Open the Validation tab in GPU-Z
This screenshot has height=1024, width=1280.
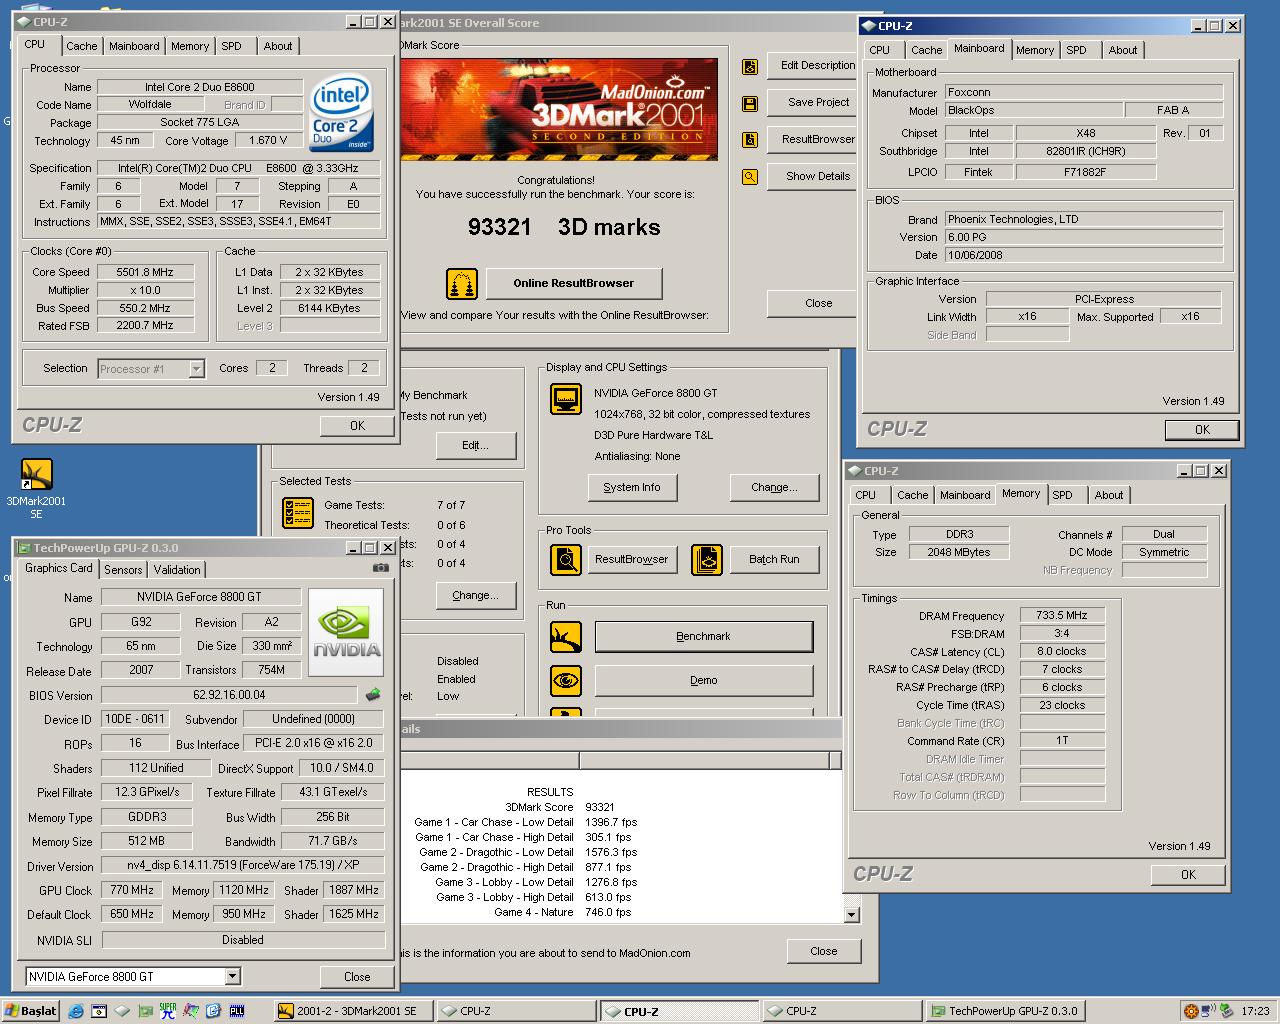pyautogui.click(x=177, y=570)
